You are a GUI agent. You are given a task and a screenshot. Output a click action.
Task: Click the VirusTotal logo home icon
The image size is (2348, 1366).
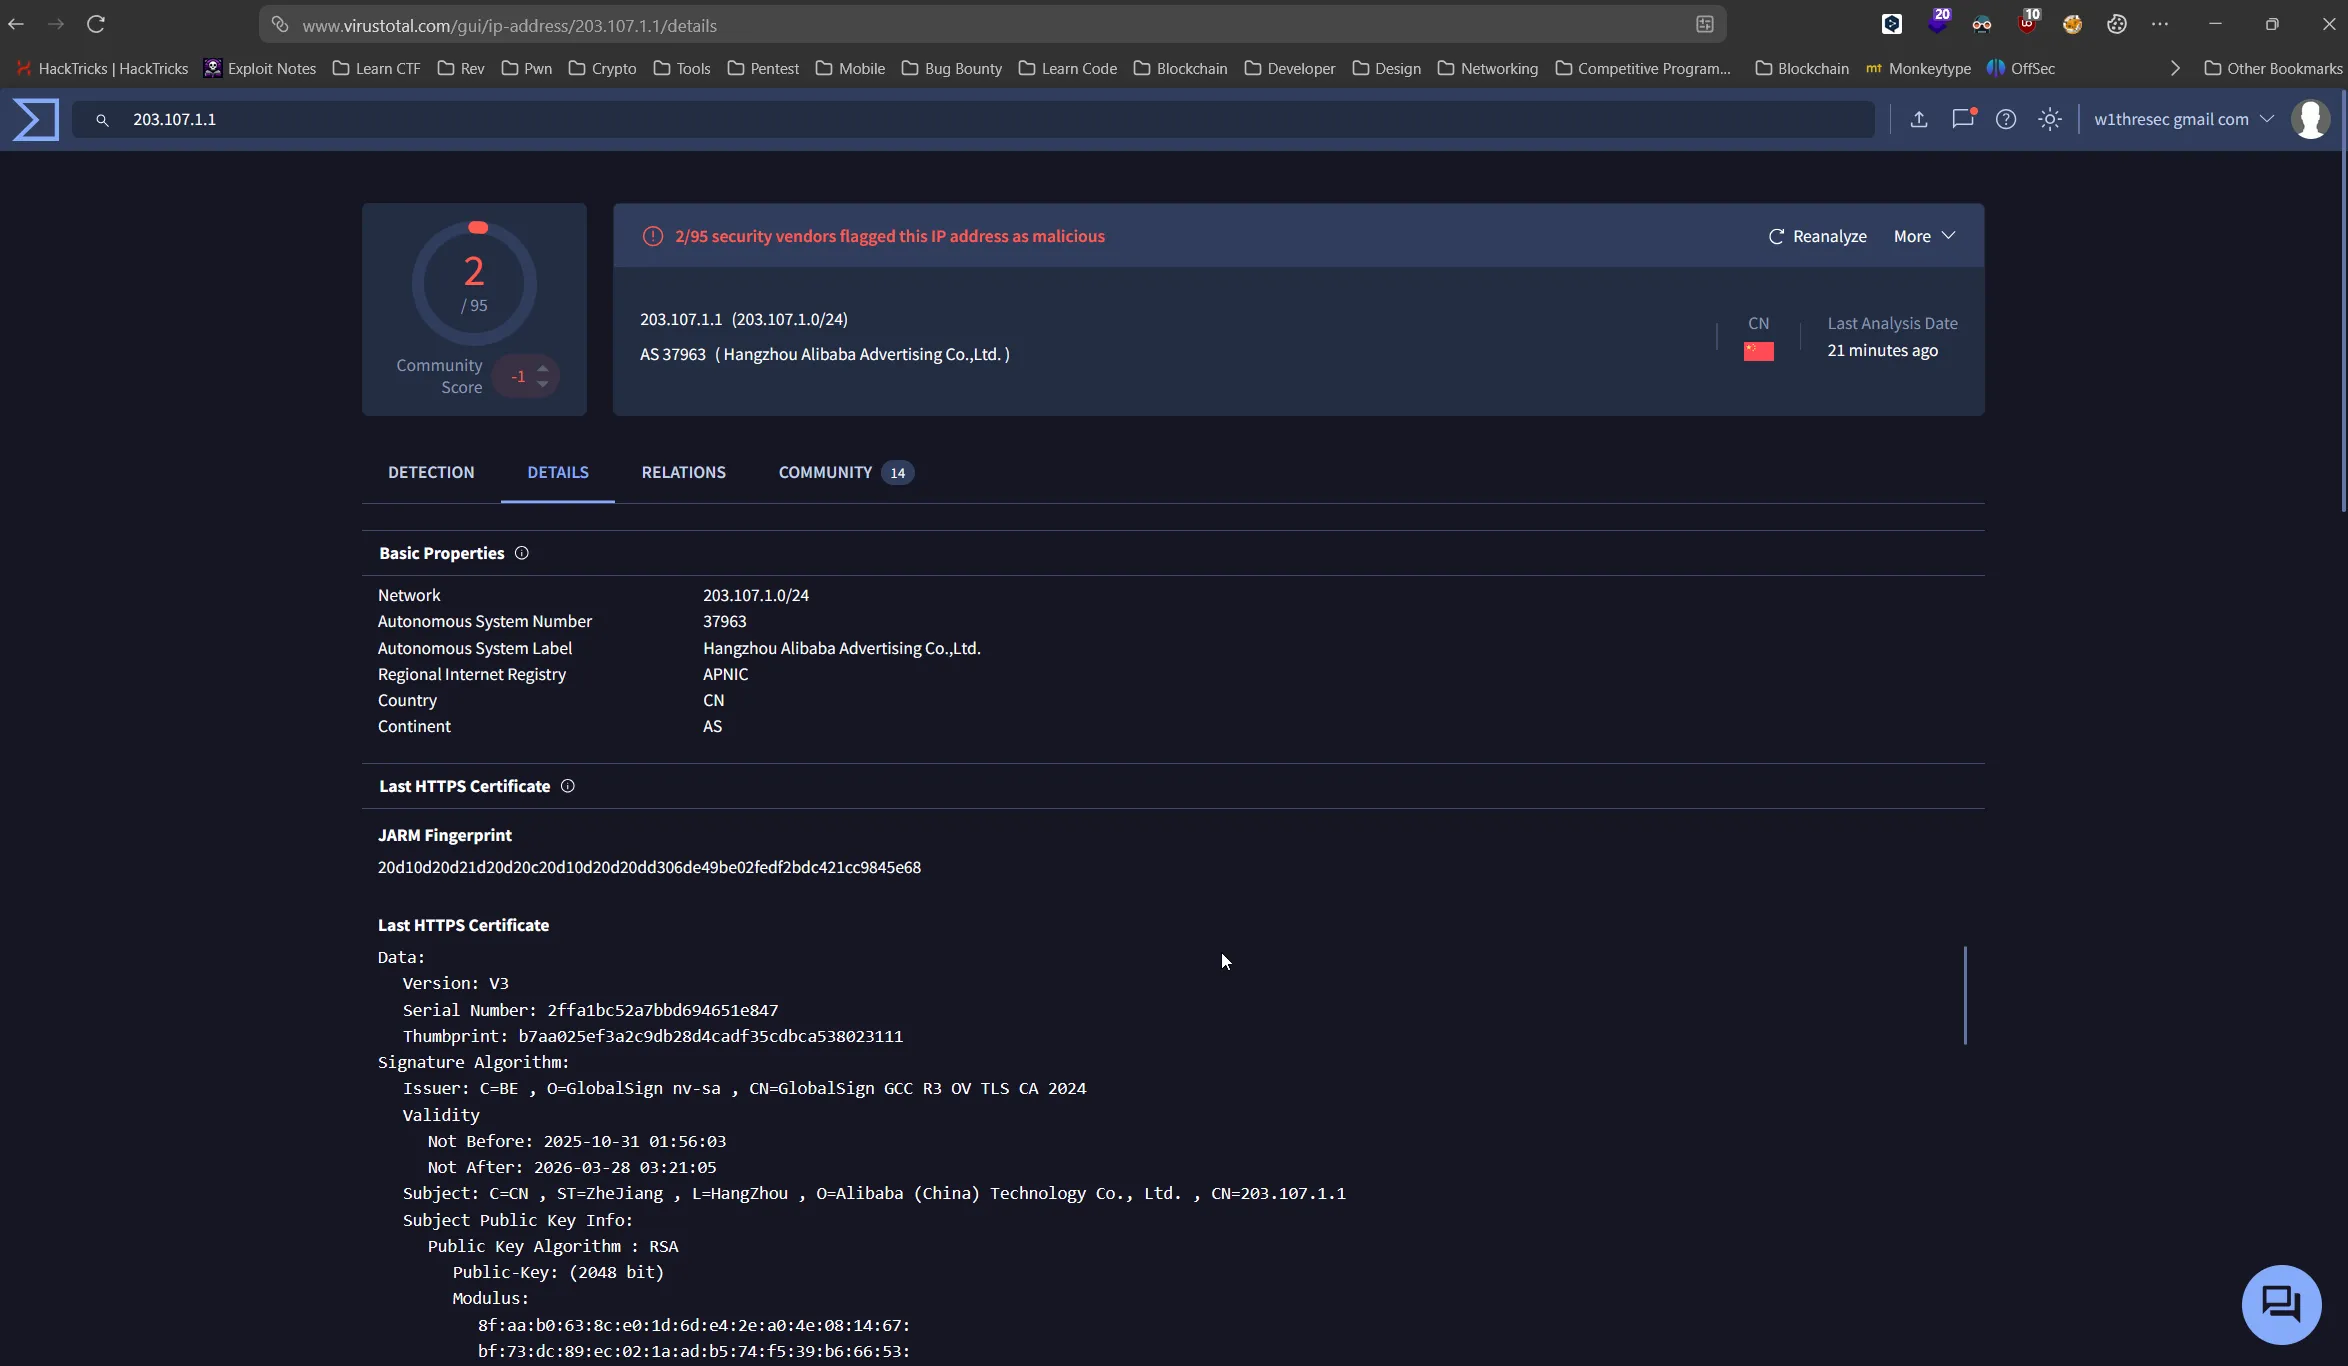[36, 120]
